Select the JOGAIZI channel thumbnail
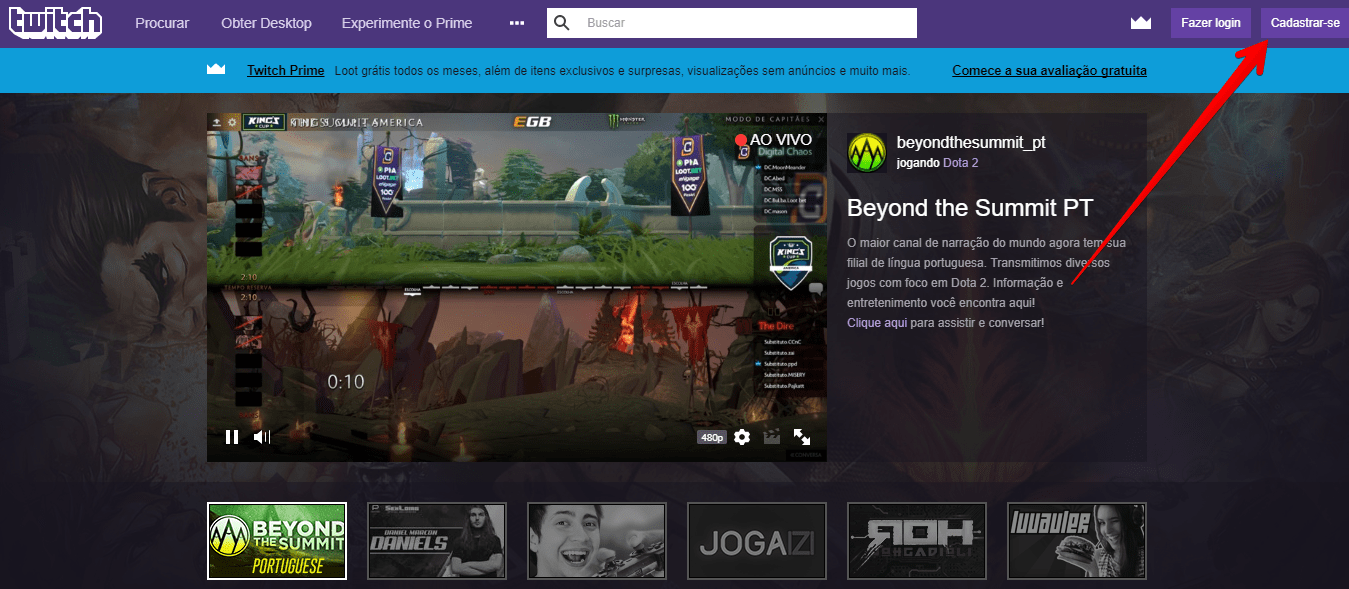 coord(757,541)
